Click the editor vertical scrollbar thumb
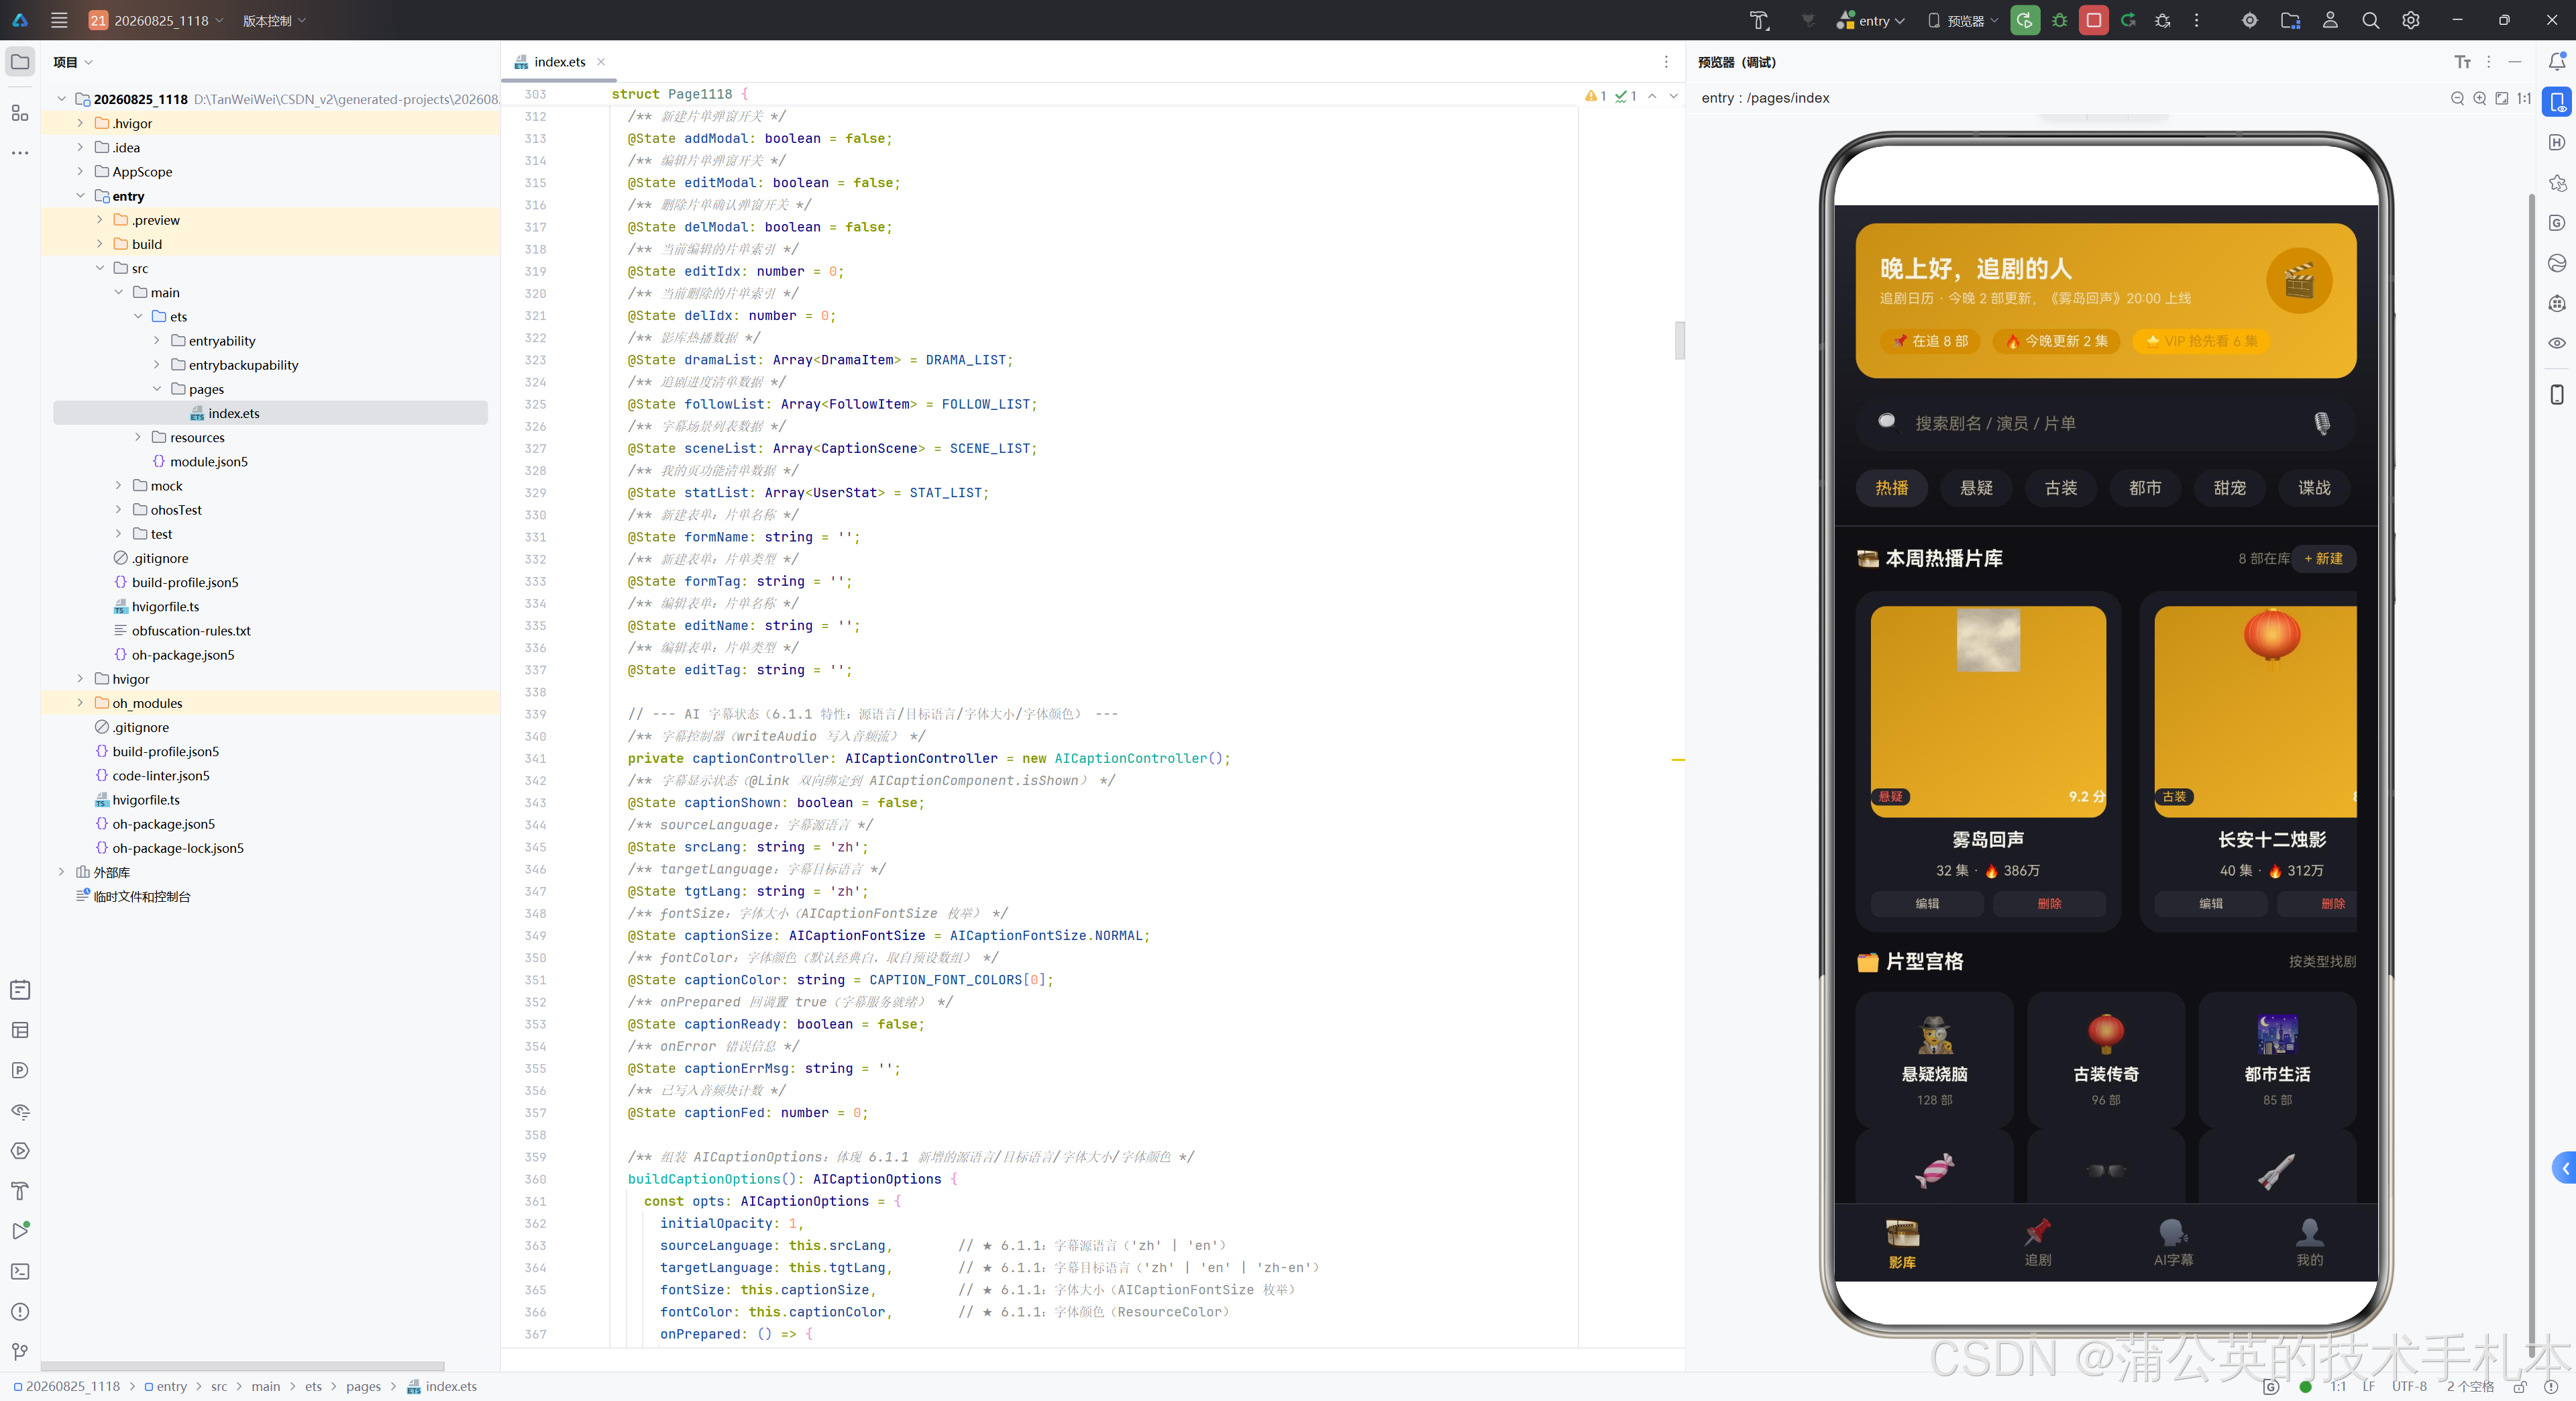2576x1401 pixels. [x=1679, y=340]
